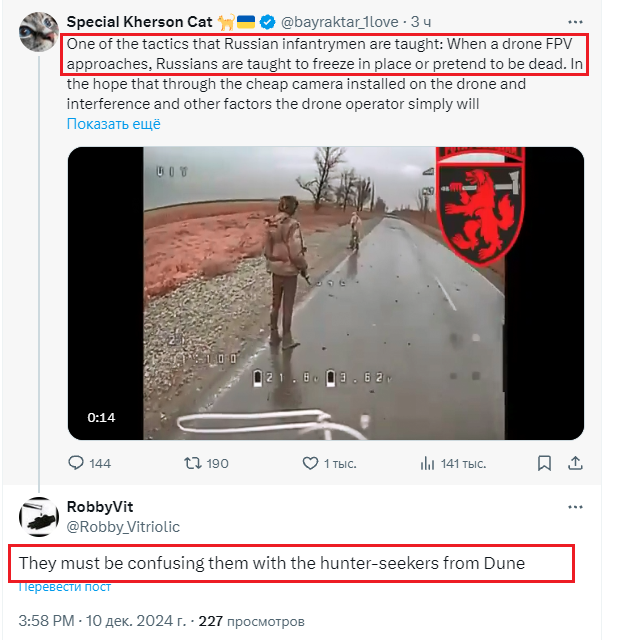Click the 227 просмотров view count
Viewport: 626px width, 640px height.
point(257,620)
